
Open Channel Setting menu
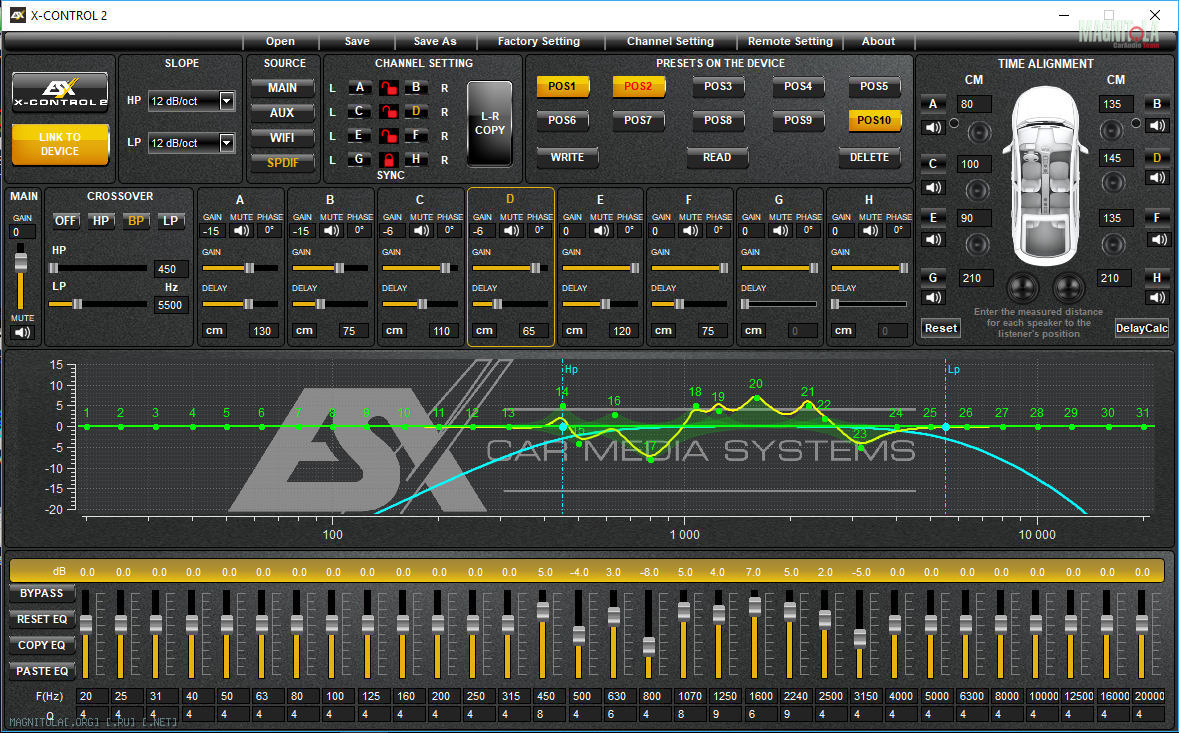[671, 41]
